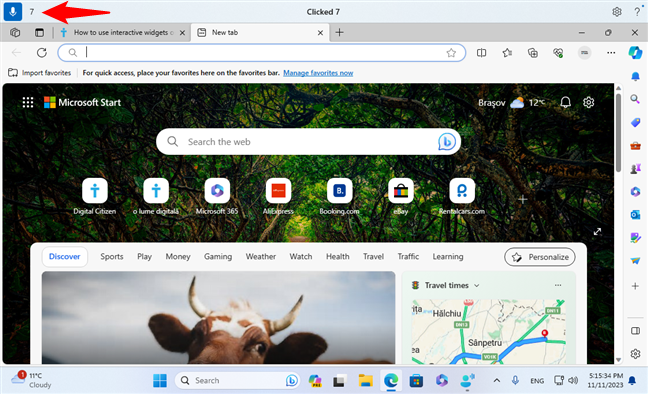Screen dimensions: 648x394
Task: Select the Weather feed tab
Action: (260, 257)
